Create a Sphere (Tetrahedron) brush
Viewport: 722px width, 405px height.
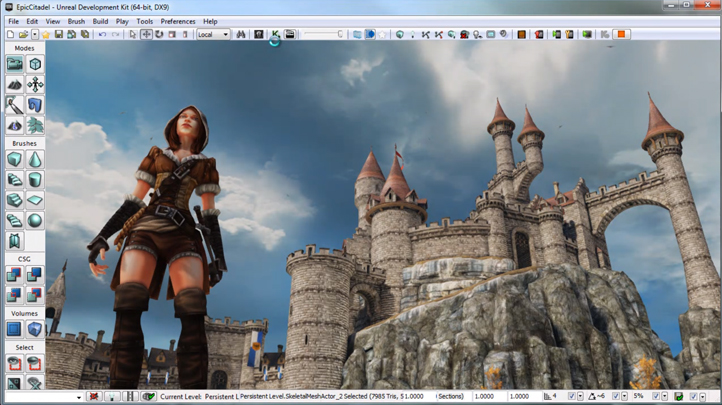click(35, 220)
